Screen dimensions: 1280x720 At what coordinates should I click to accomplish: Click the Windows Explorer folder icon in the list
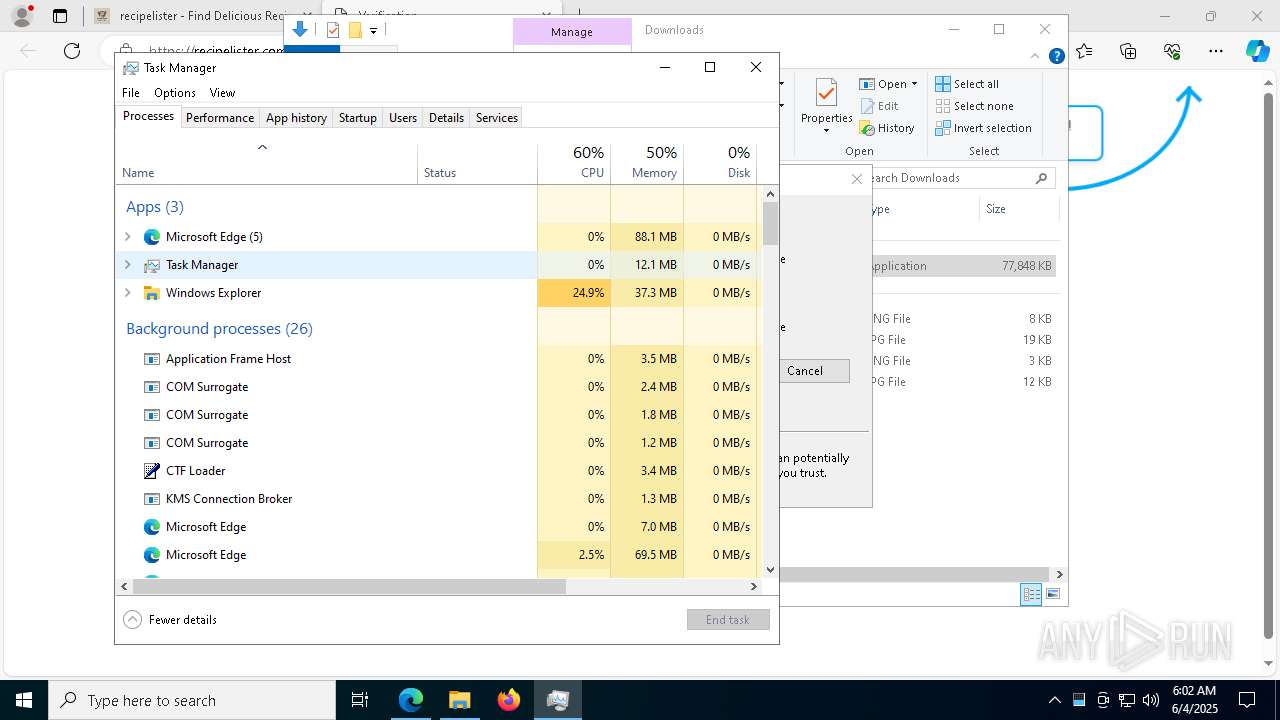pos(152,293)
